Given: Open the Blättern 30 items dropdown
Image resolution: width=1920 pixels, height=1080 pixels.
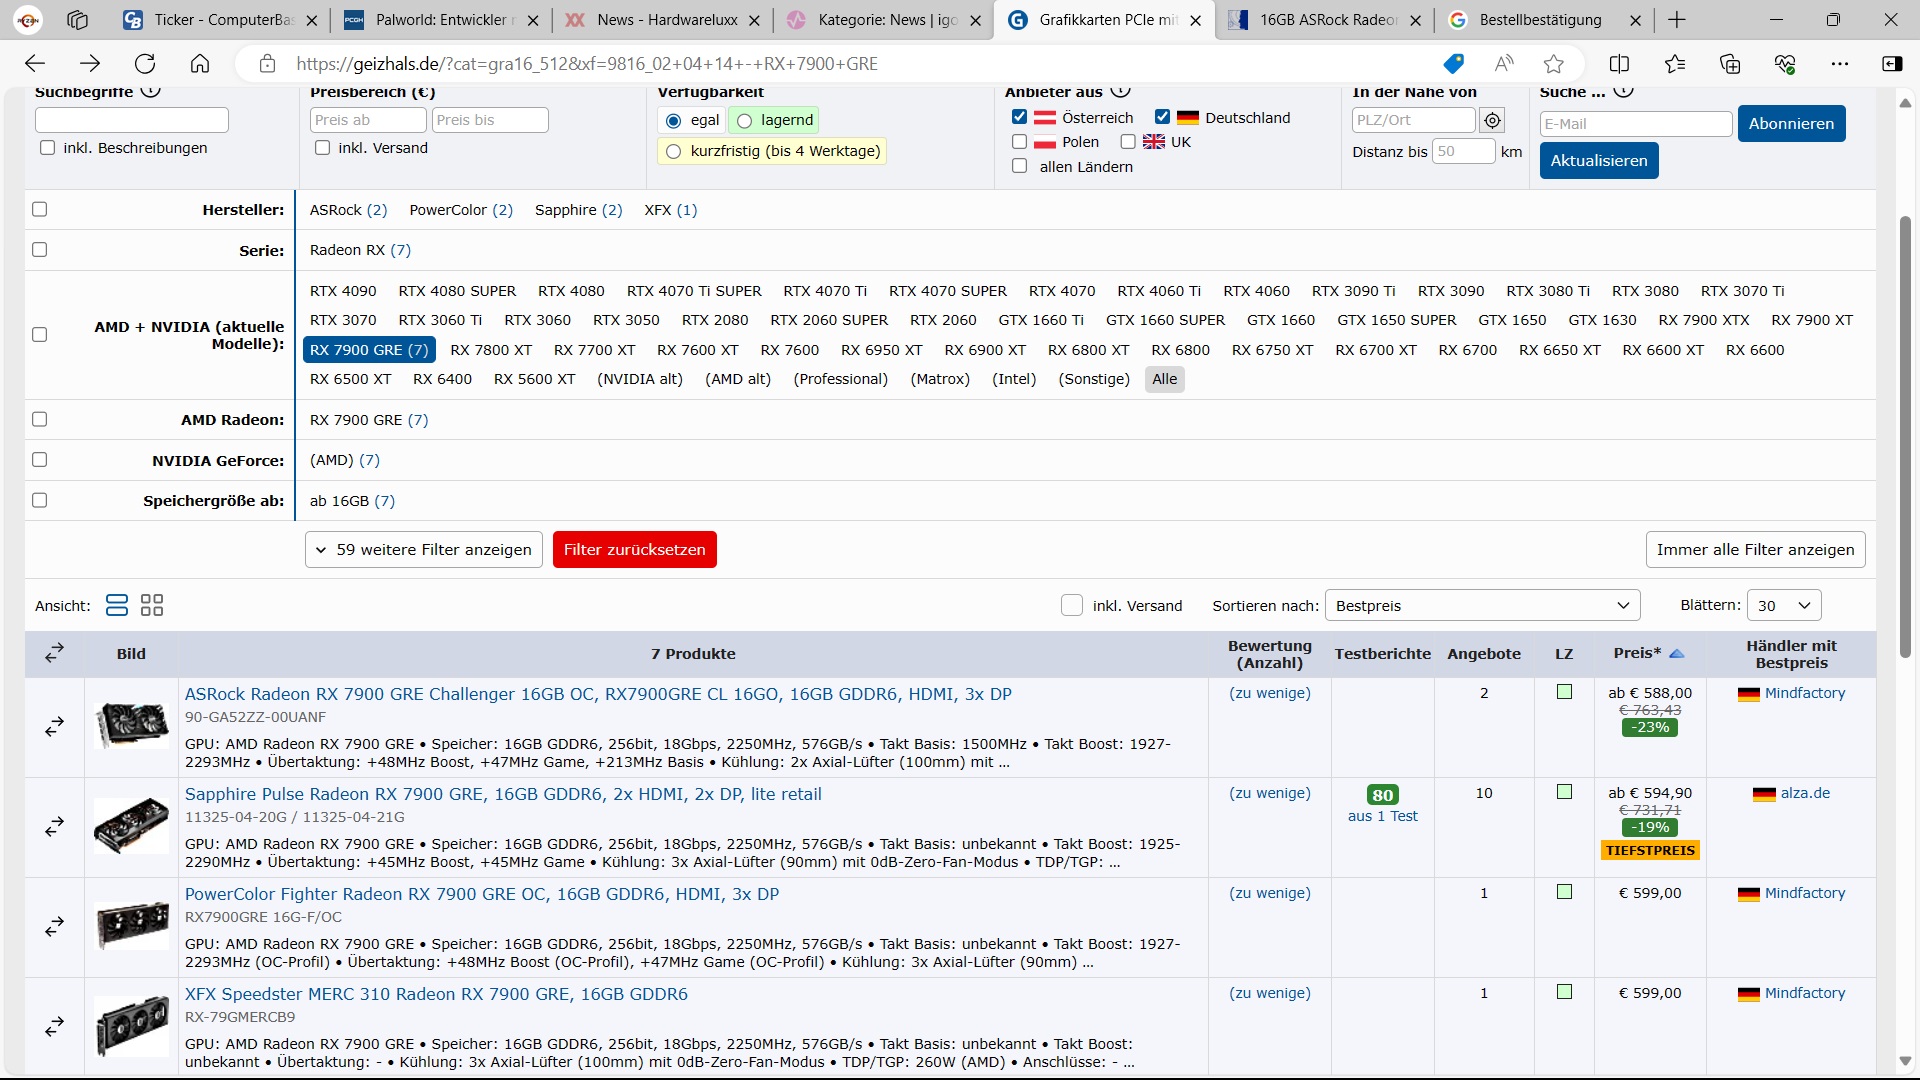Looking at the screenshot, I should 1783,605.
